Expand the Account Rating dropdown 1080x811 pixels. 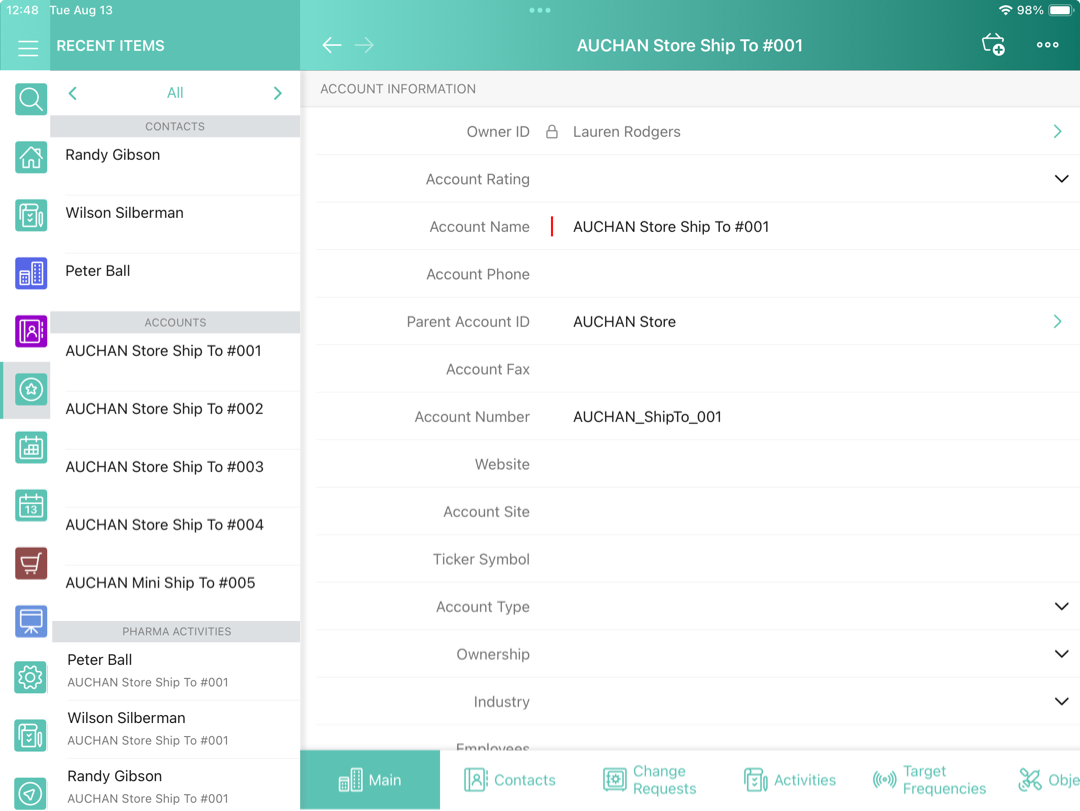click(x=1061, y=179)
